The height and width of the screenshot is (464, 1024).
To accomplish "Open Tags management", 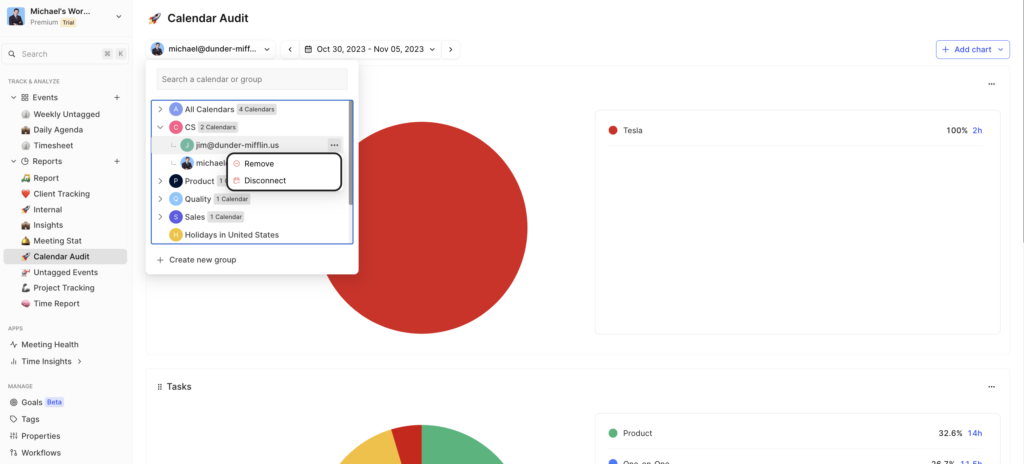I will (30, 419).
